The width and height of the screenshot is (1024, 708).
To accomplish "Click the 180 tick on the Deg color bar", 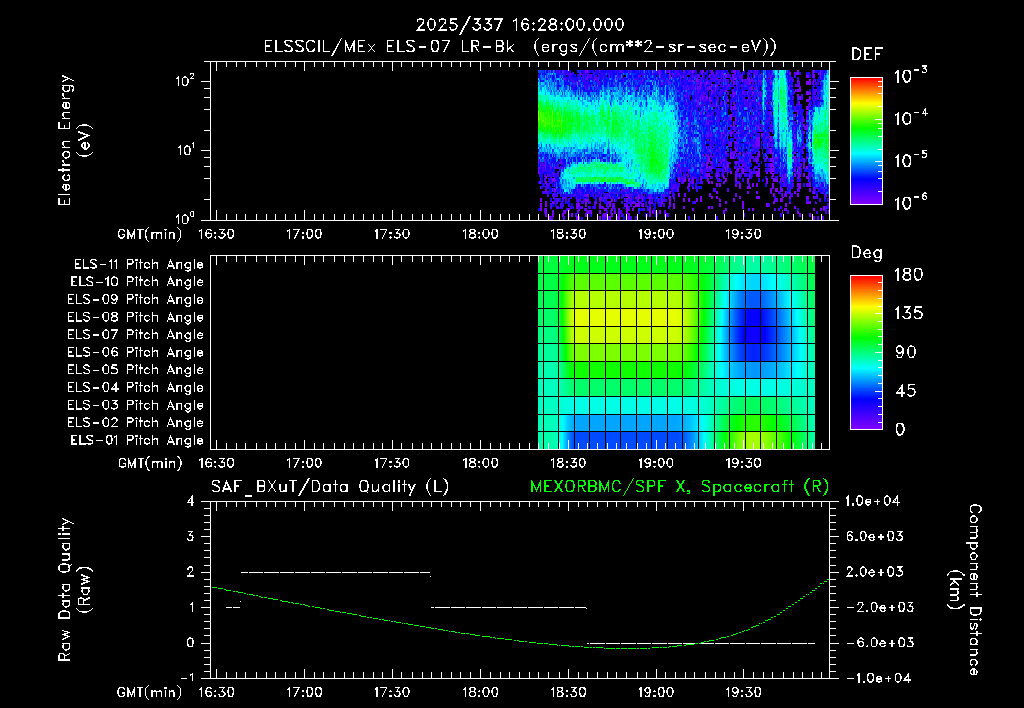I will tap(908, 275).
